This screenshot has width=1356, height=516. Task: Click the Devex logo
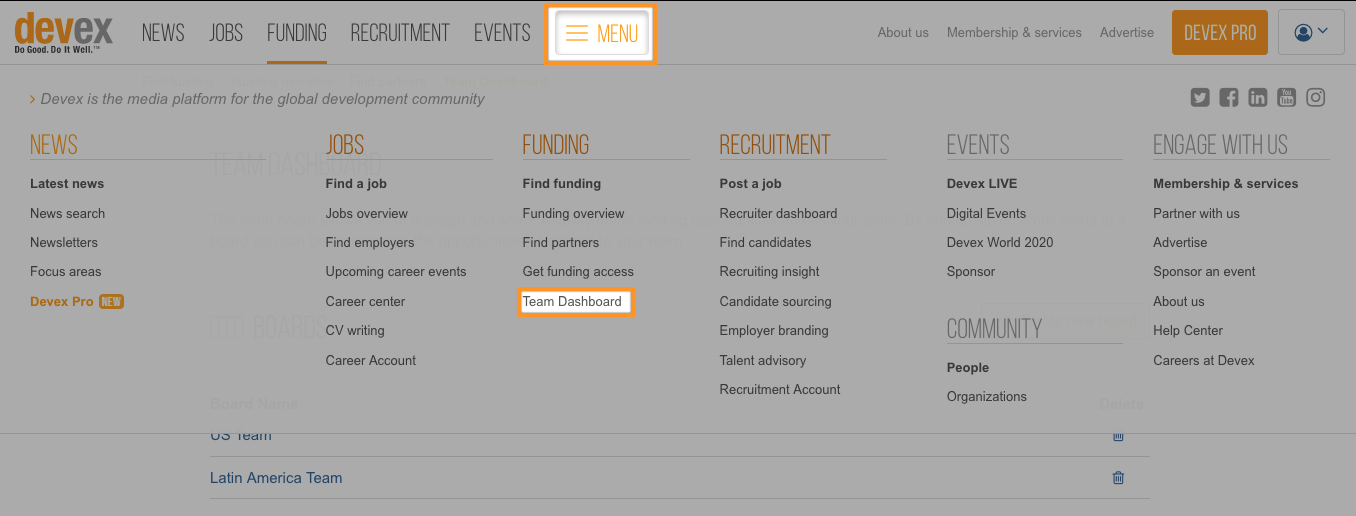(64, 32)
